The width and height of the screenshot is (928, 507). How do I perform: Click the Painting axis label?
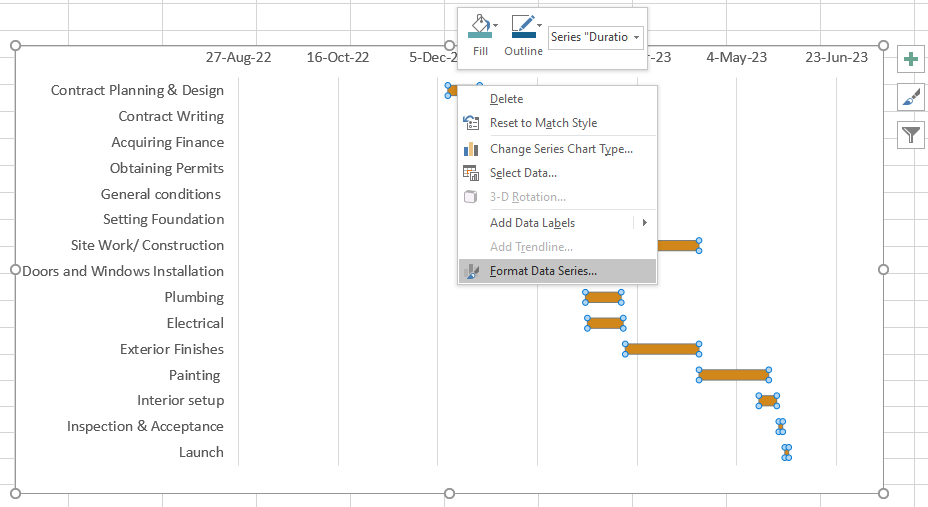[195, 376]
